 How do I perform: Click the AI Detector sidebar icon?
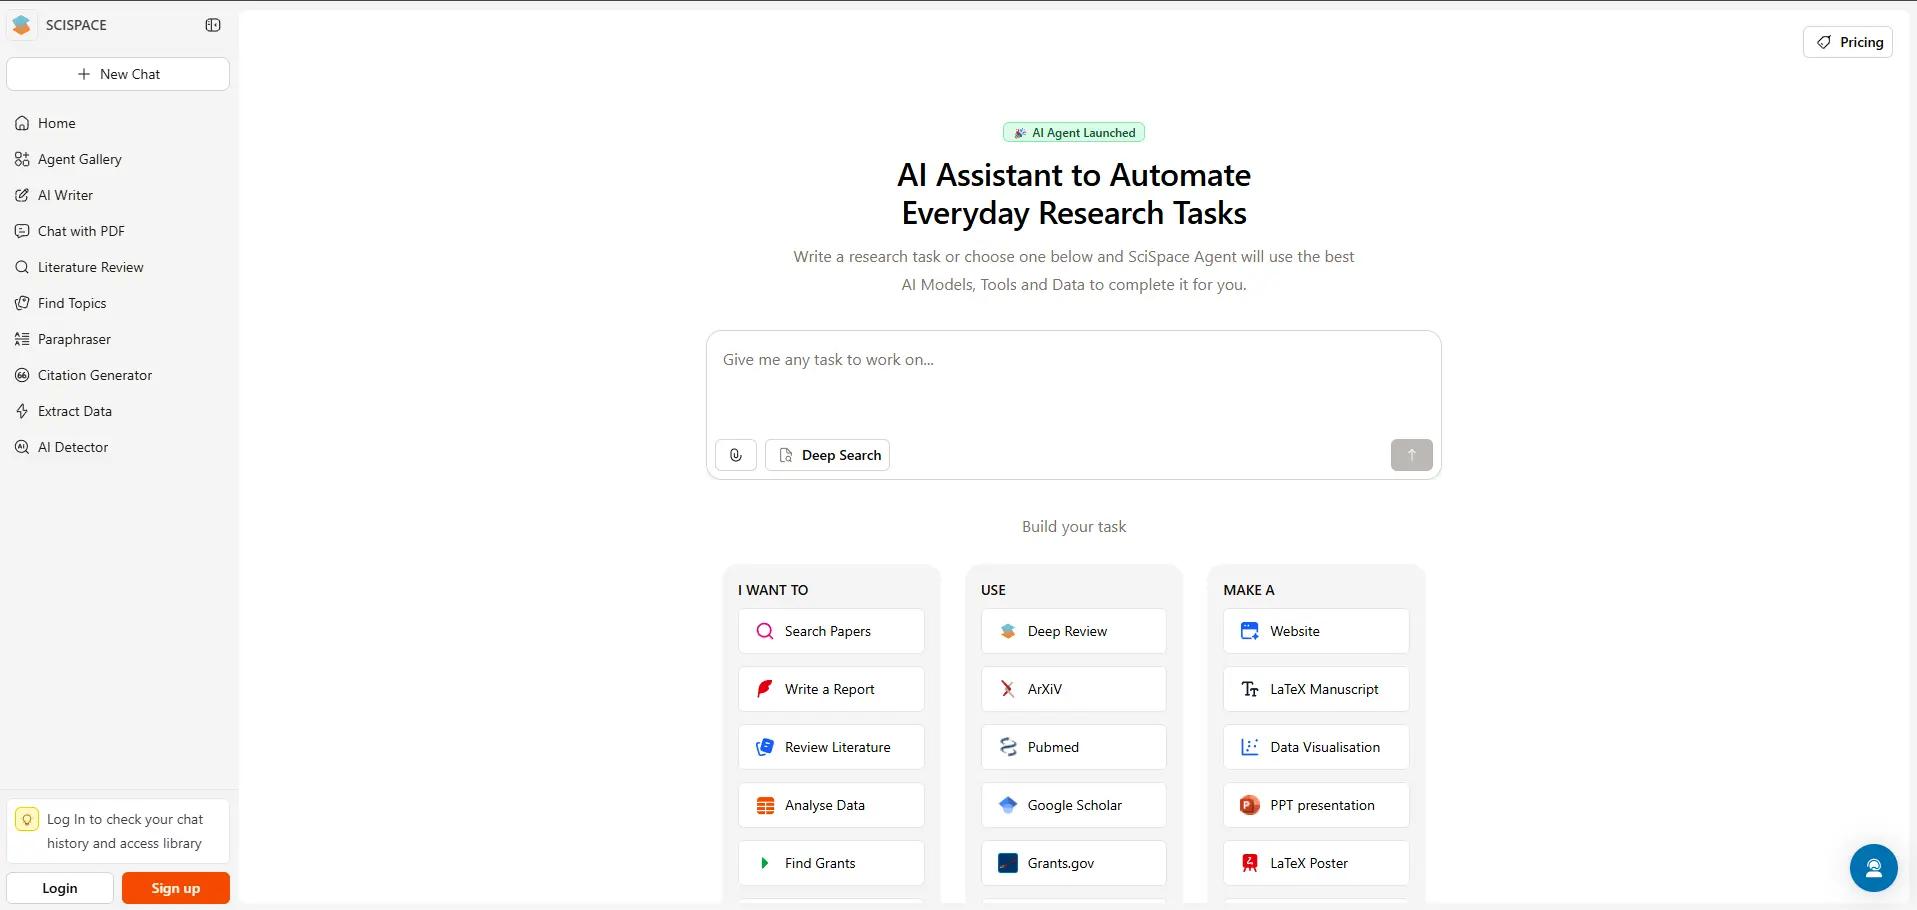click(x=22, y=447)
